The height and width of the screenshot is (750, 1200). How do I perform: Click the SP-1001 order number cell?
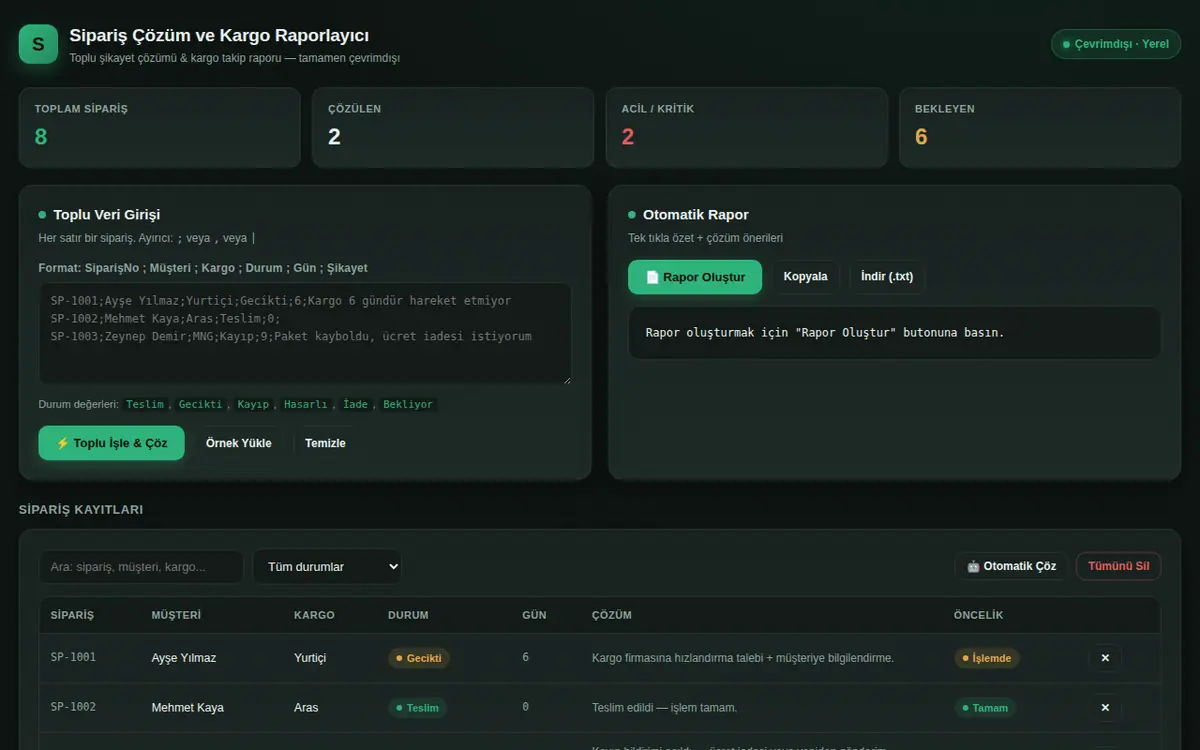74,657
